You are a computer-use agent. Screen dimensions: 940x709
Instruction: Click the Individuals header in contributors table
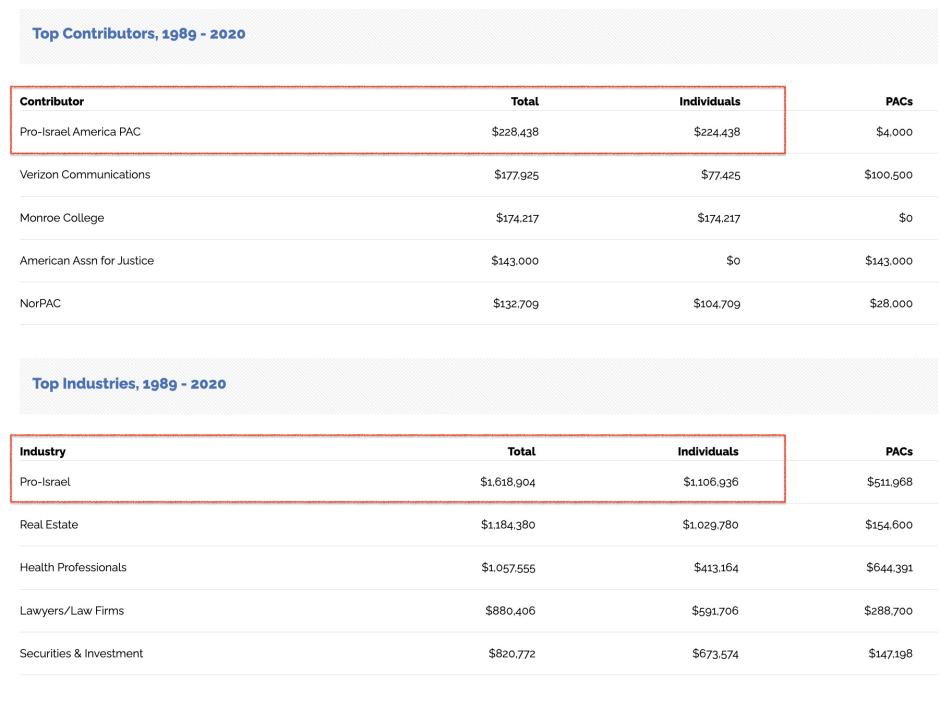point(710,101)
